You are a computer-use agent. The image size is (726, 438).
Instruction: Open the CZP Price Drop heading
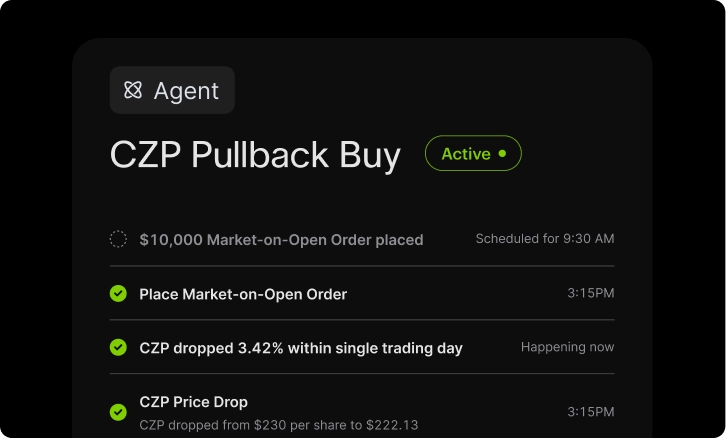click(193, 402)
